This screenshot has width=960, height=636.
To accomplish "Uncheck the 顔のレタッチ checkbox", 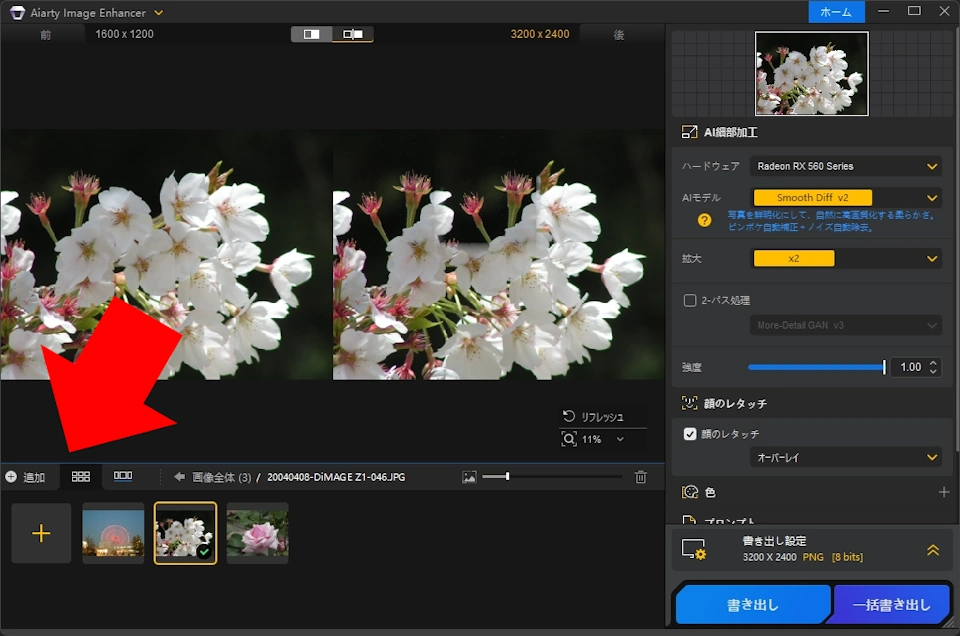I will [x=689, y=433].
